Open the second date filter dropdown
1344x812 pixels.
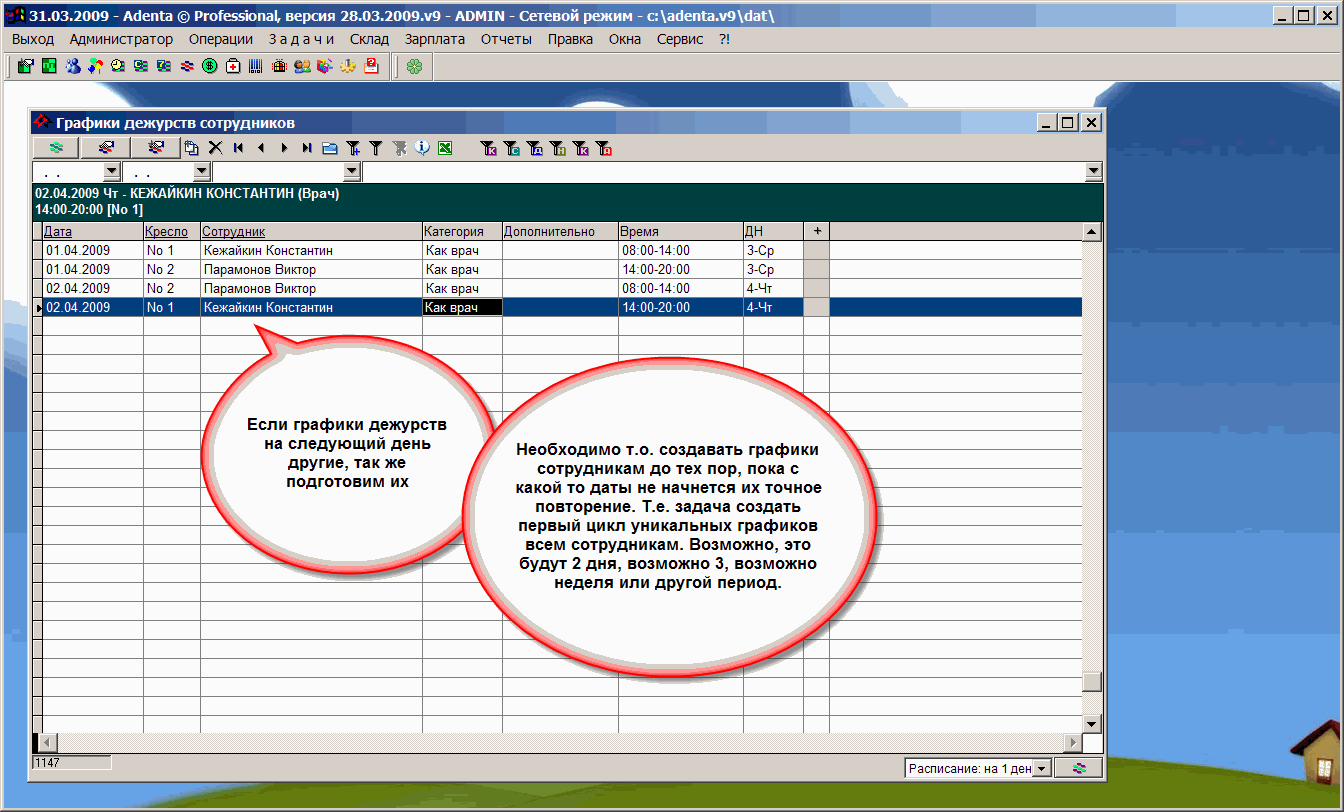pos(201,172)
